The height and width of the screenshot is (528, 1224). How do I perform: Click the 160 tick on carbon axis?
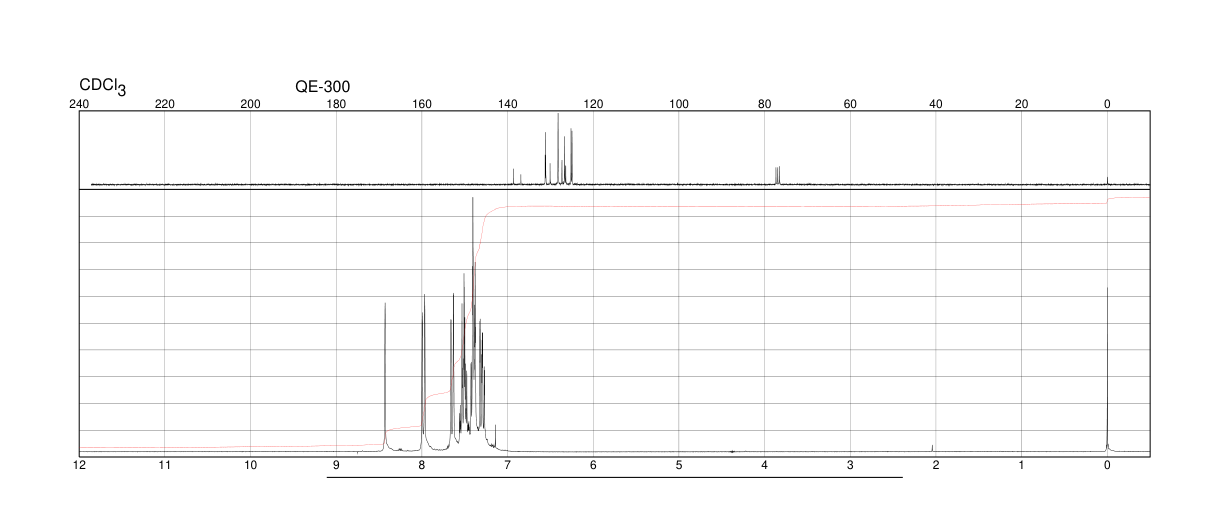point(422,104)
